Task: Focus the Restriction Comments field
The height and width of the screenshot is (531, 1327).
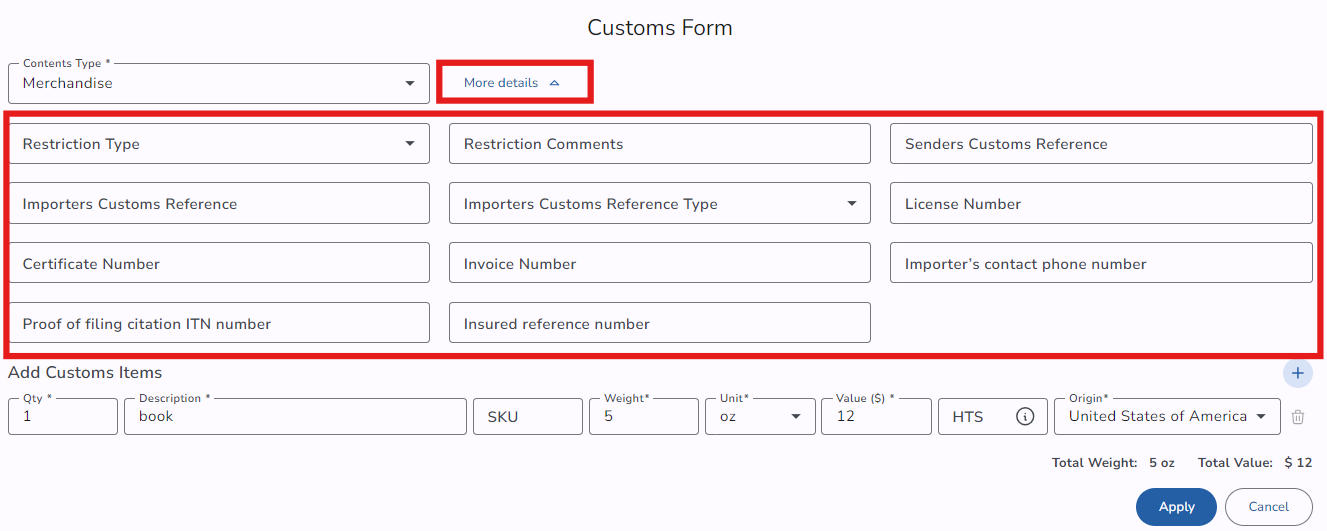Action: point(659,144)
